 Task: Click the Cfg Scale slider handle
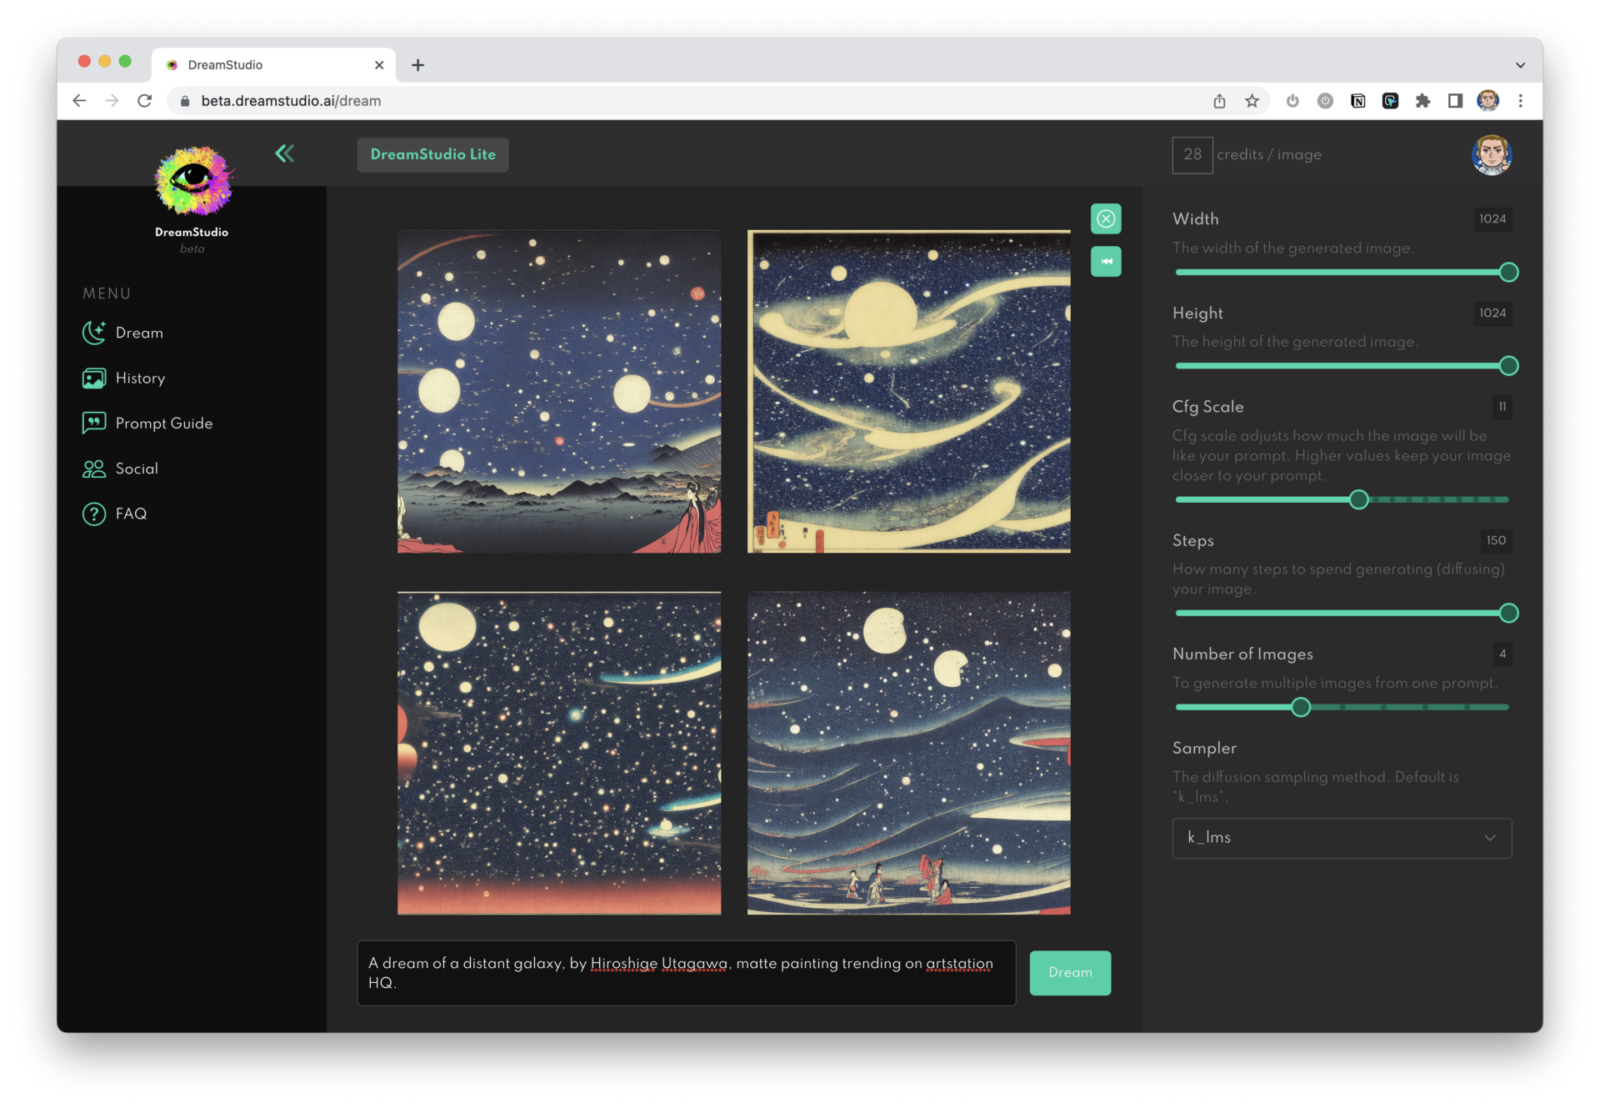[x=1358, y=499]
